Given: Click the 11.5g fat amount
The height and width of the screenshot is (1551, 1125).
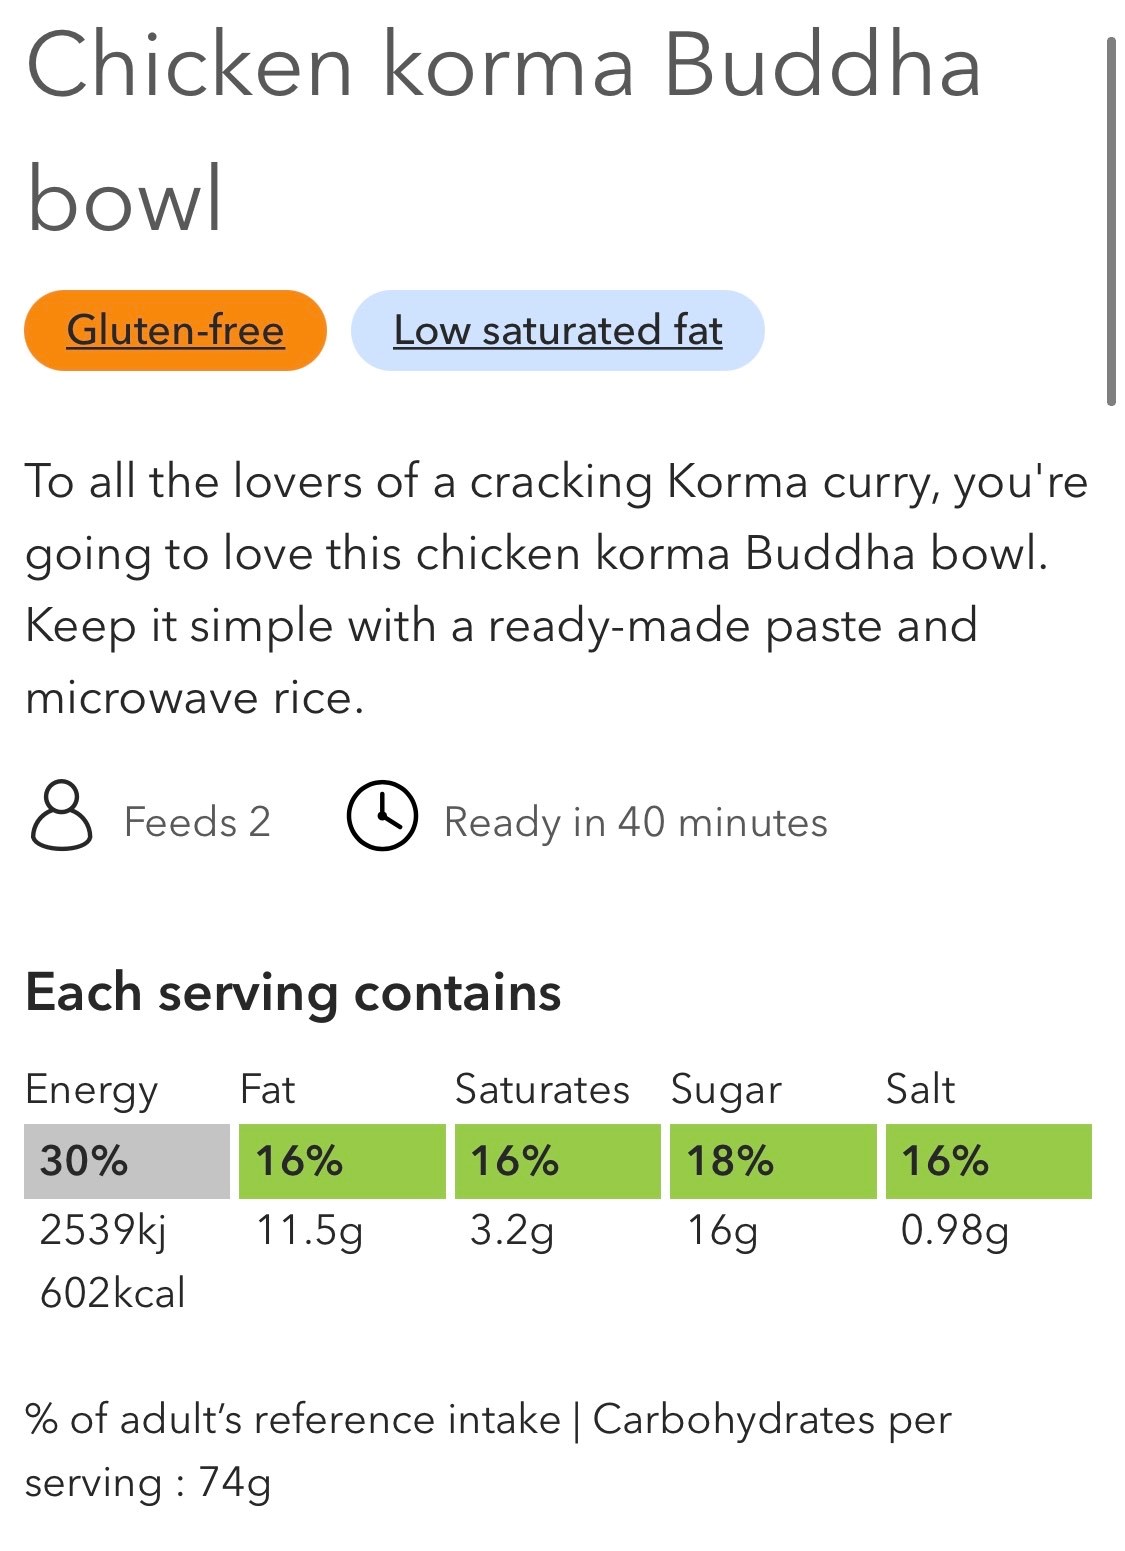Looking at the screenshot, I should (x=309, y=1231).
